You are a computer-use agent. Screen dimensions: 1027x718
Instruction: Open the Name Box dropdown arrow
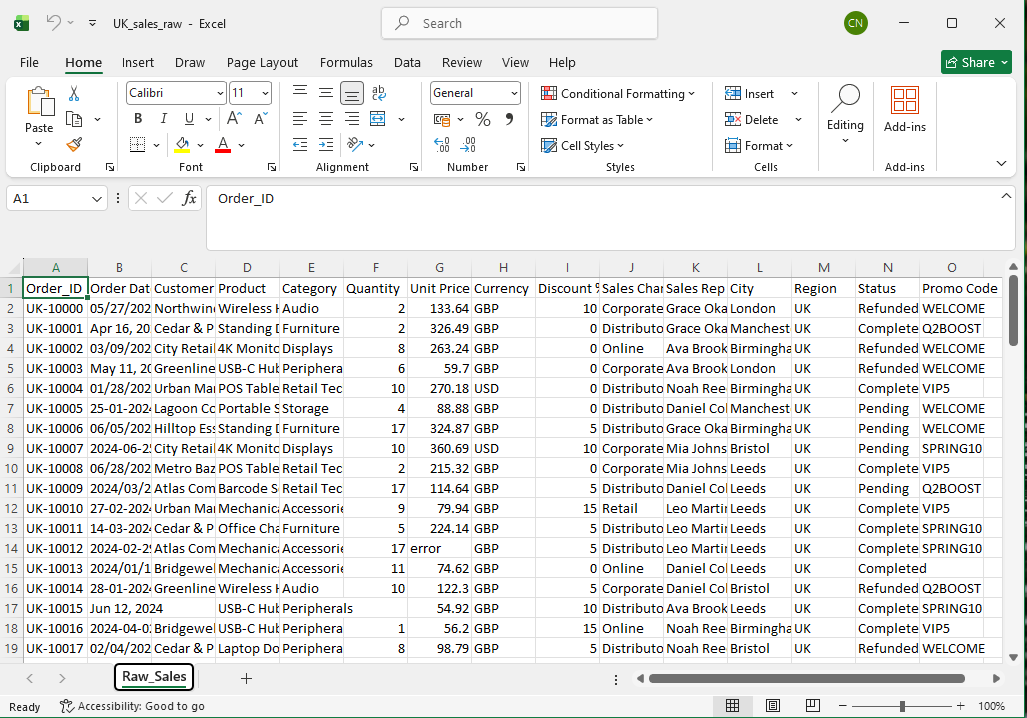[97, 198]
